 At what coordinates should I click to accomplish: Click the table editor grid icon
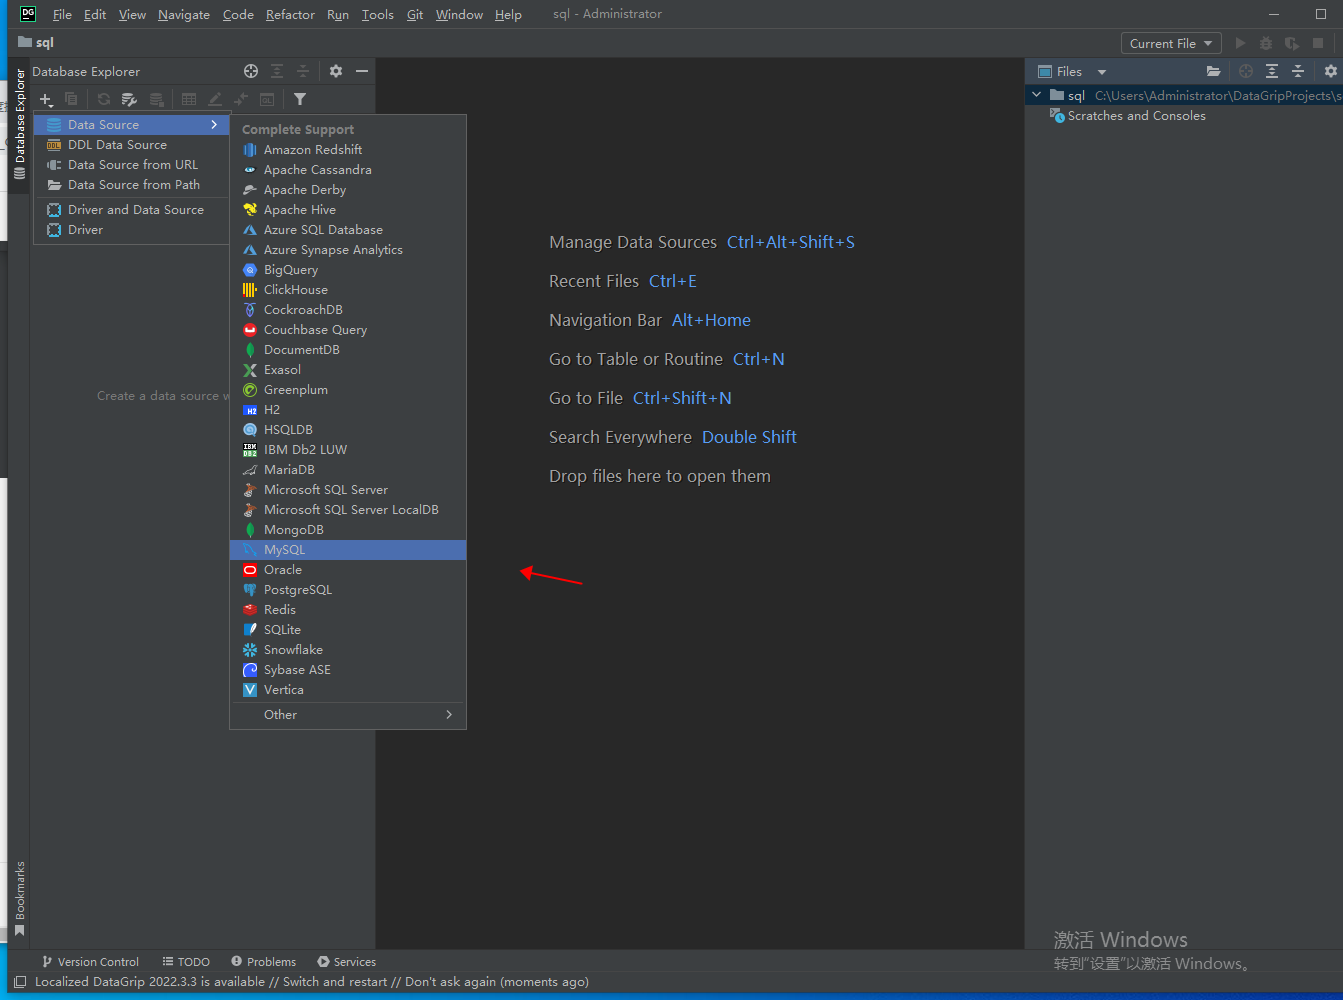click(189, 99)
